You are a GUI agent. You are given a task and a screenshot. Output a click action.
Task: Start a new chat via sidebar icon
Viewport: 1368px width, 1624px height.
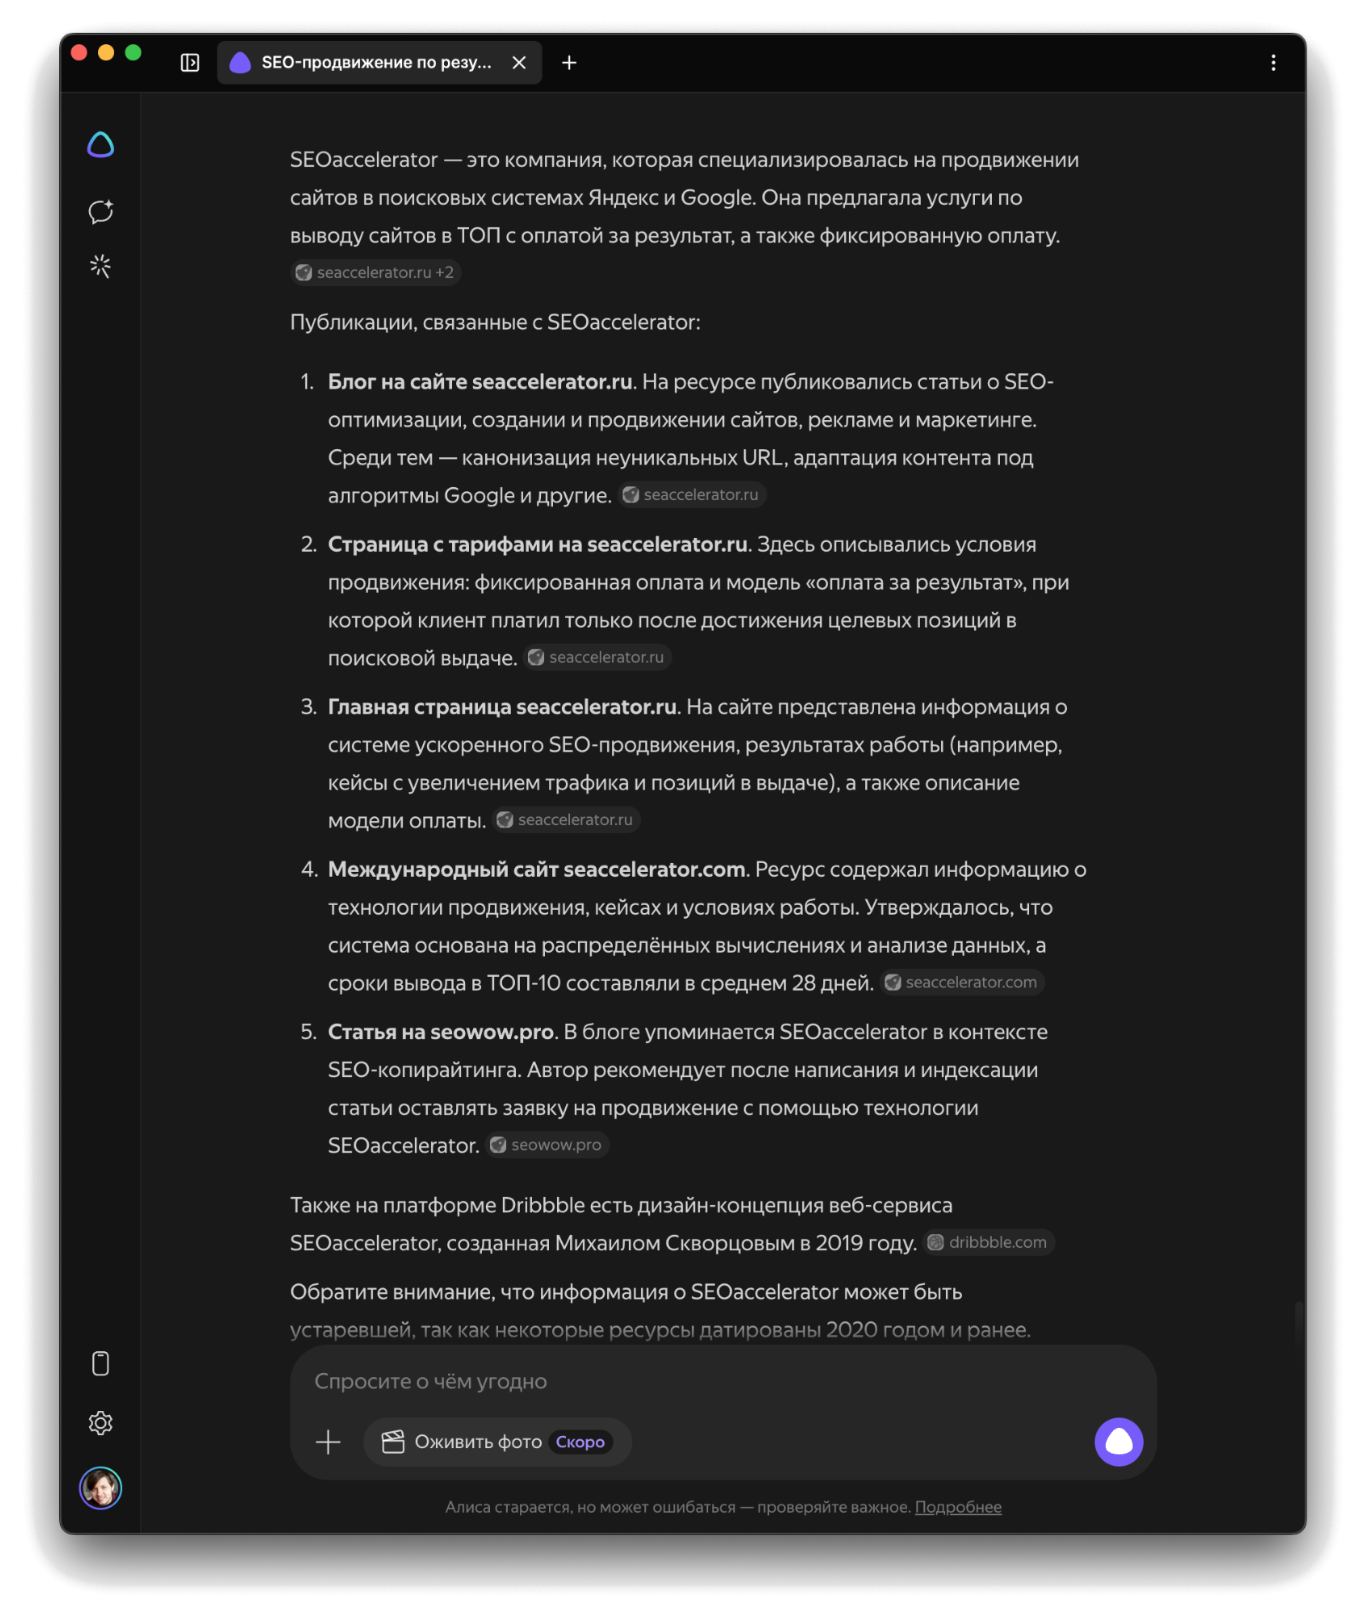101,211
